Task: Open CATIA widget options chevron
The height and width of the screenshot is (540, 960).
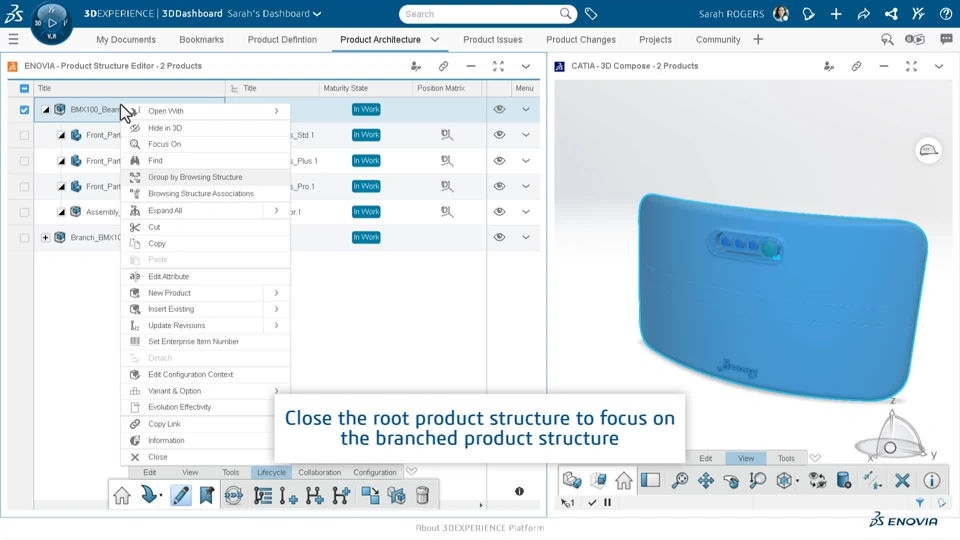Action: tap(939, 66)
